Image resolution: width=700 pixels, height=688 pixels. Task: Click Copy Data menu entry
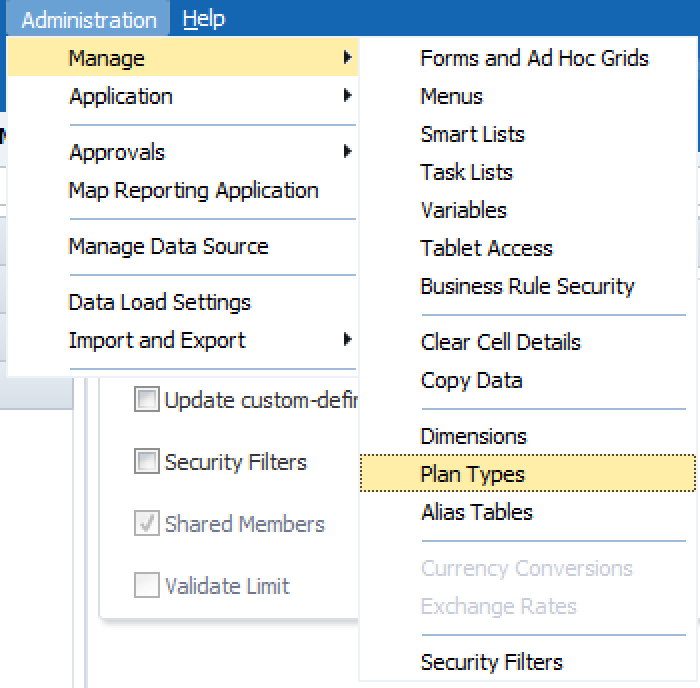coord(471,381)
